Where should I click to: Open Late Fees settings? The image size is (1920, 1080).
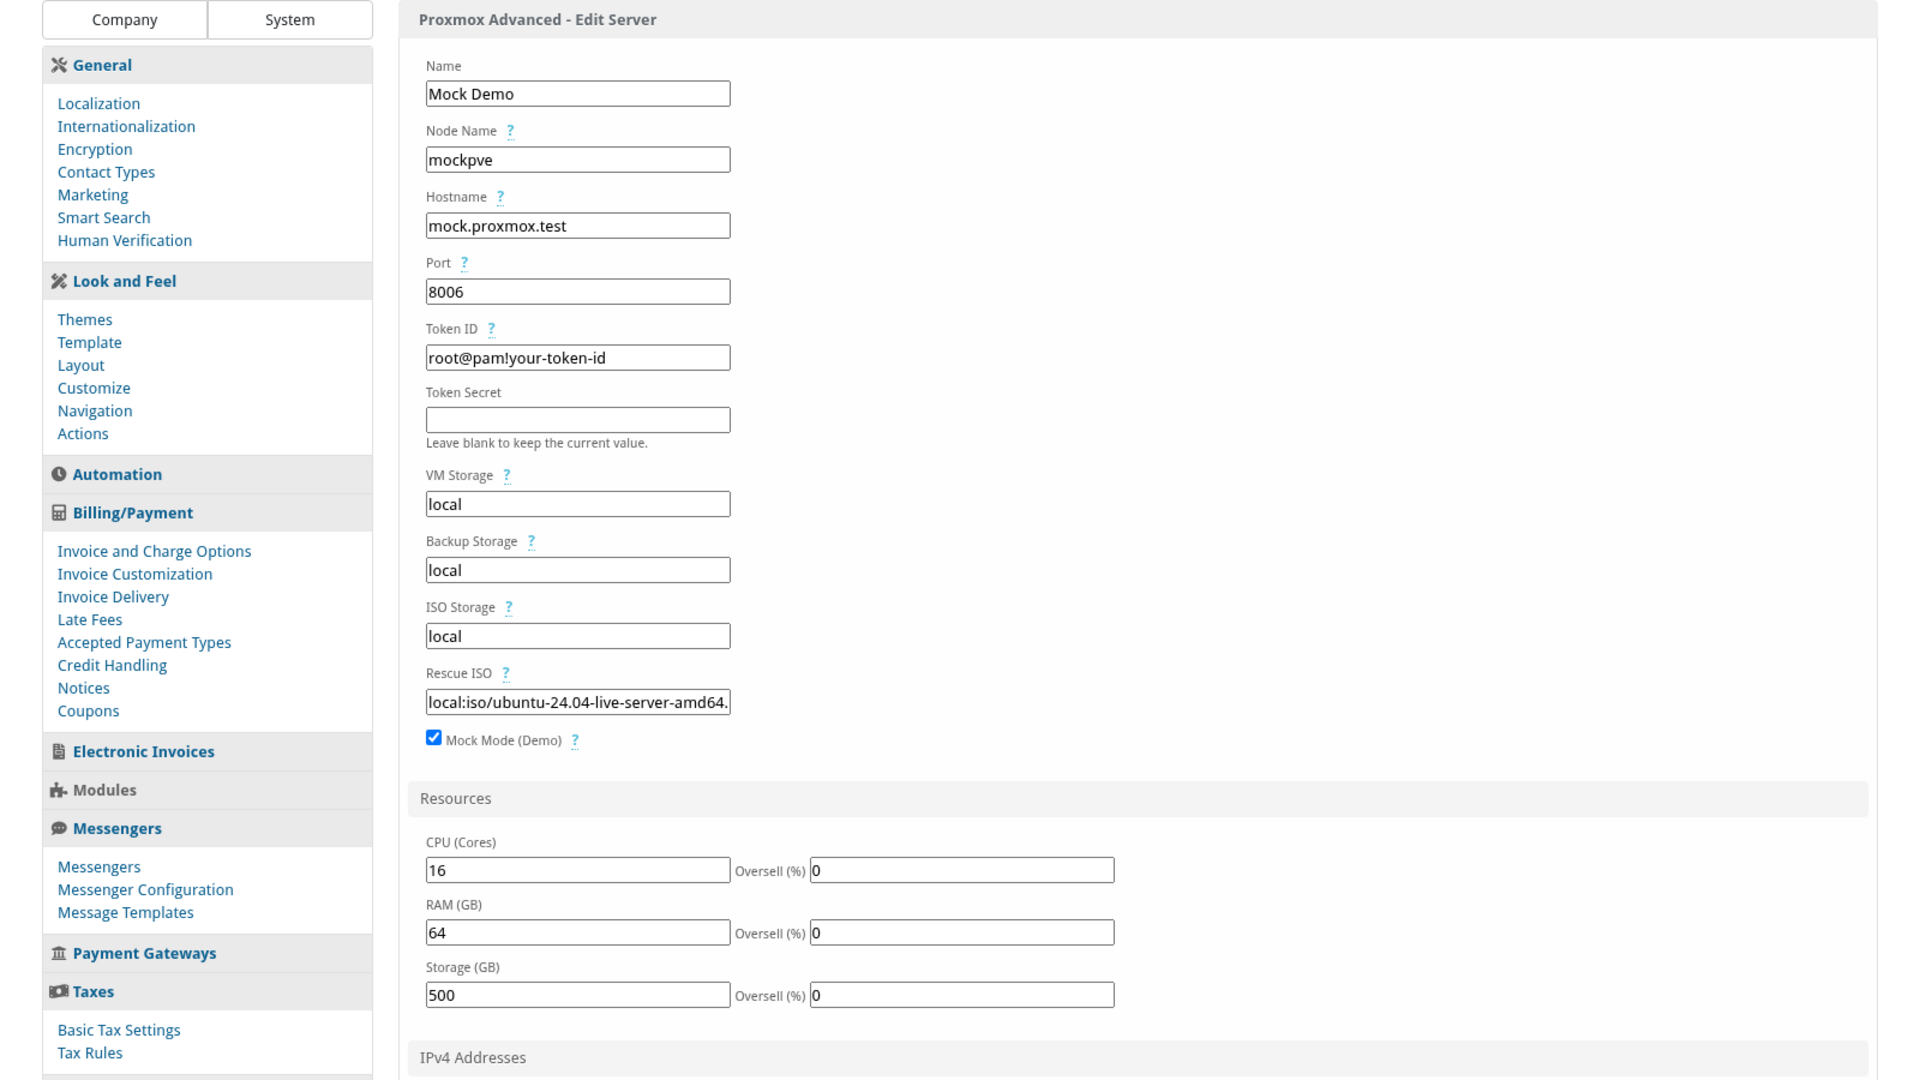[90, 620]
